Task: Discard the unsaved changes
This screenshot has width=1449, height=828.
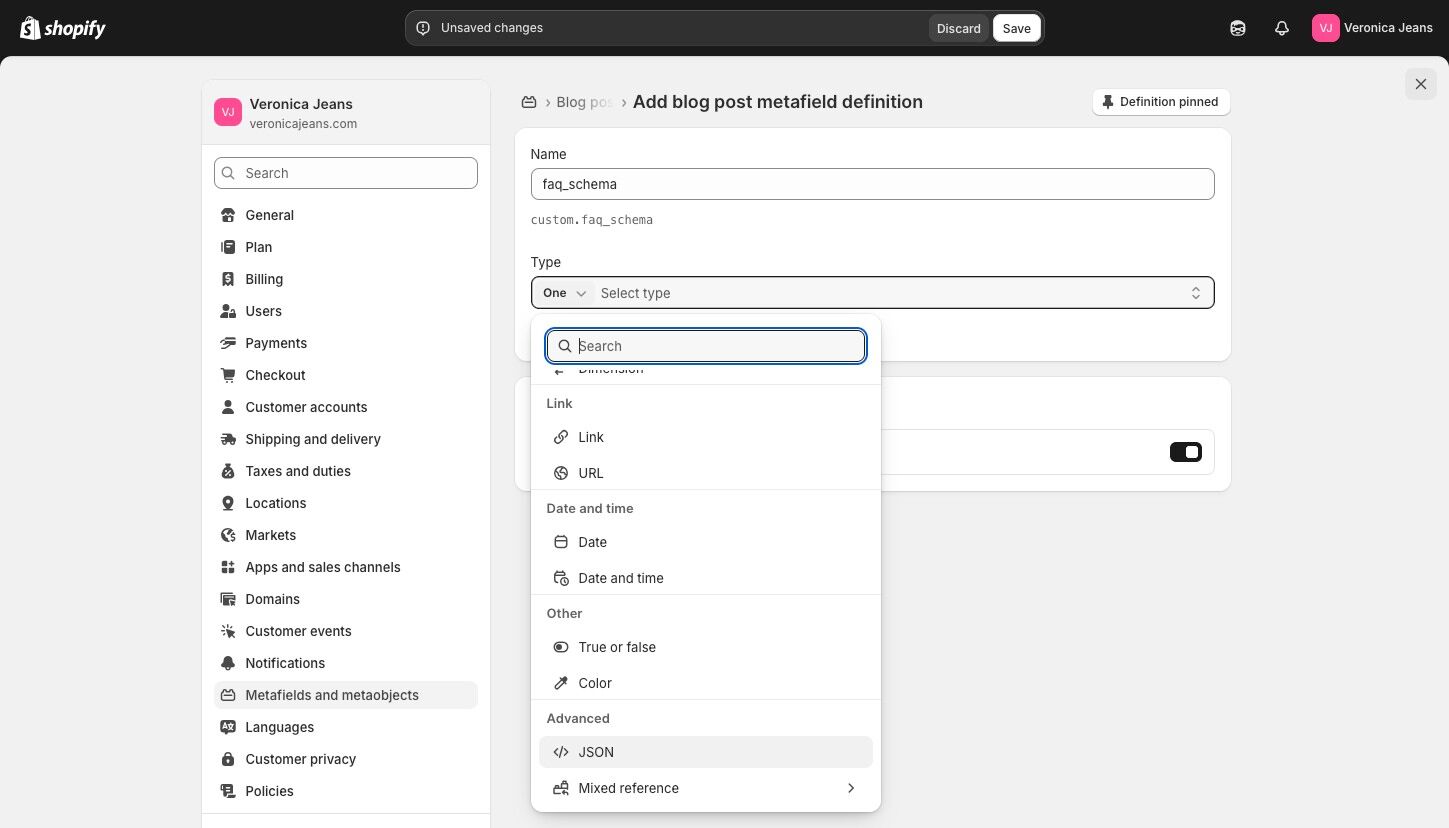Action: click(958, 28)
